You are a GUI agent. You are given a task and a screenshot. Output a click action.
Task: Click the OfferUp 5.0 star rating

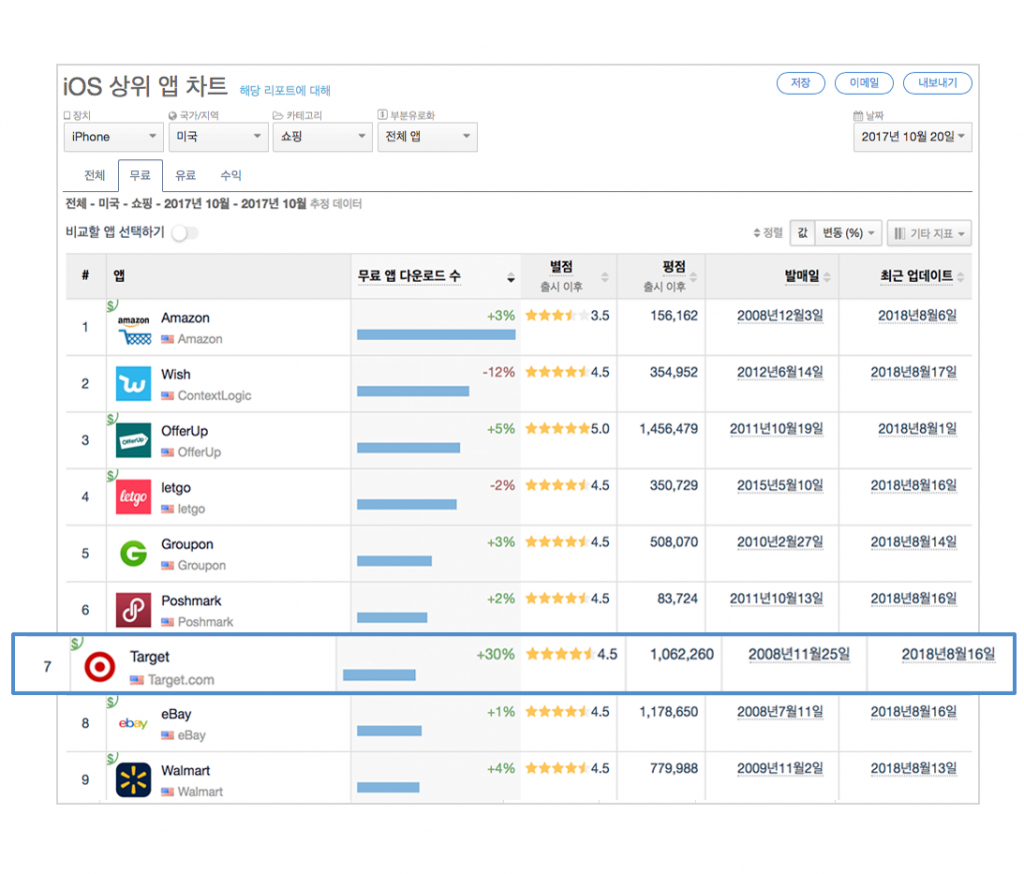coord(567,429)
